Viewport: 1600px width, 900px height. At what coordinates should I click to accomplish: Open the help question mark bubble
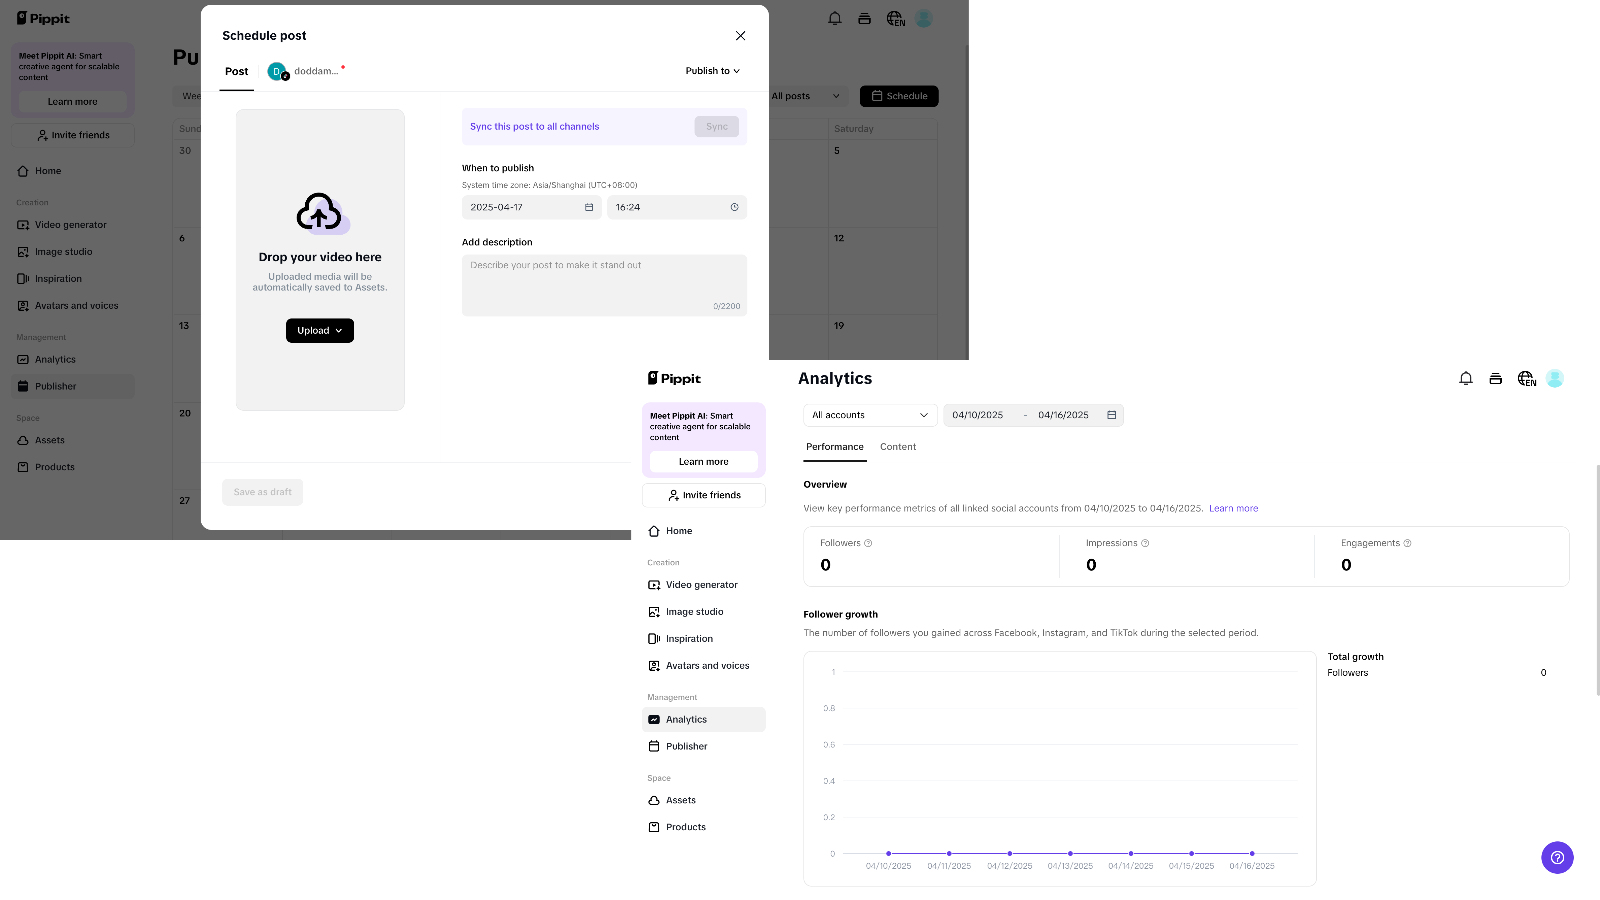[x=1557, y=858]
